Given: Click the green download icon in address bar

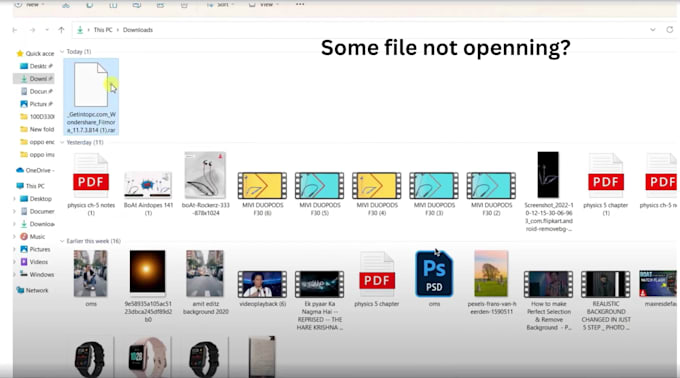Looking at the screenshot, I should point(80,30).
